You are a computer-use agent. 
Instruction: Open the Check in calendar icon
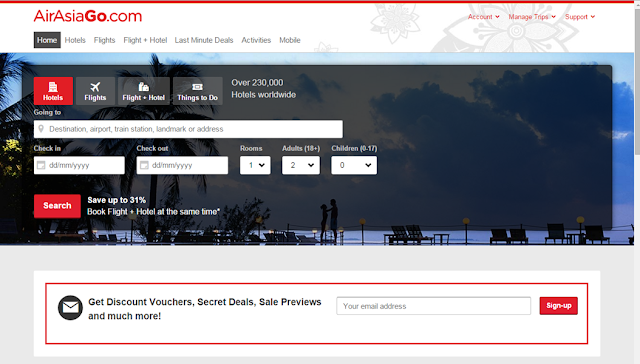41,165
